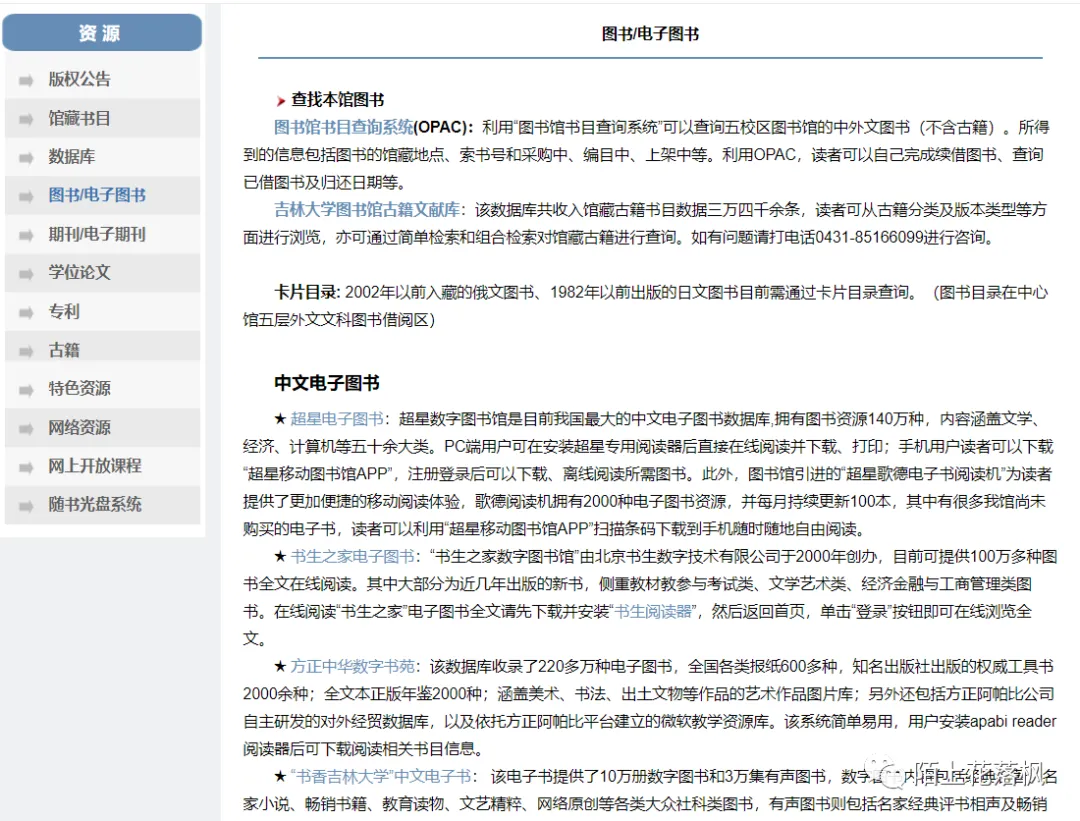Select 数据库 in the resource menu

tap(72, 157)
